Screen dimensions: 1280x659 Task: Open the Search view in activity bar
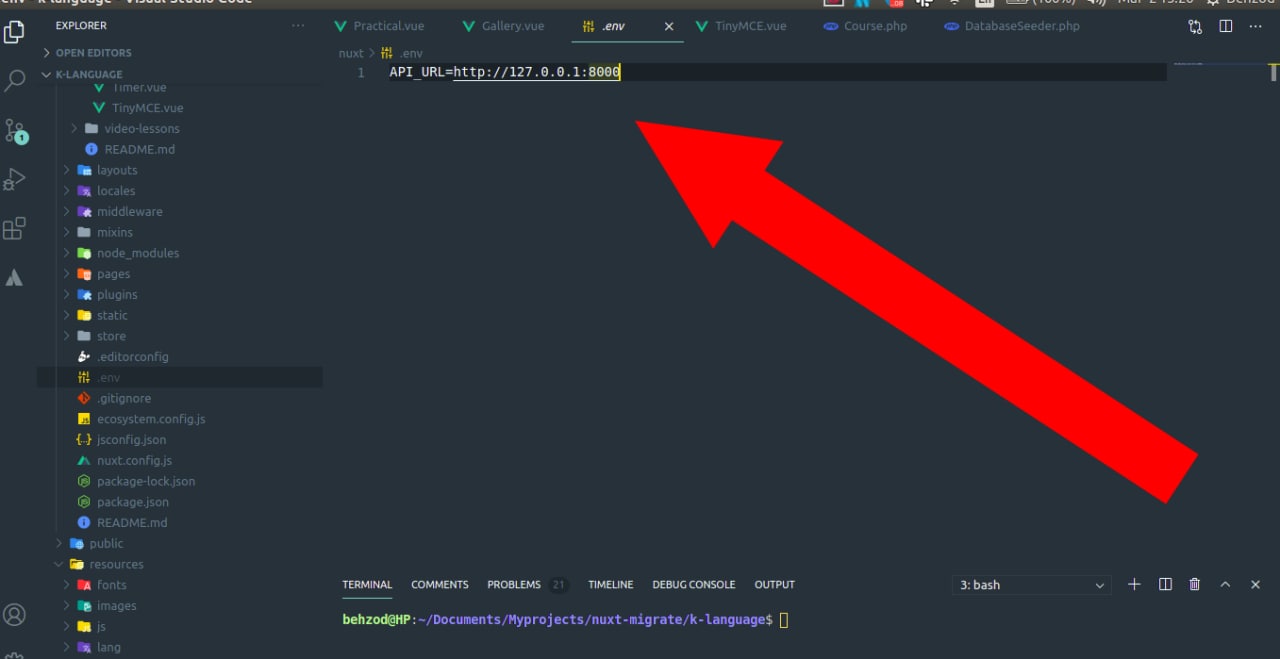[x=14, y=81]
